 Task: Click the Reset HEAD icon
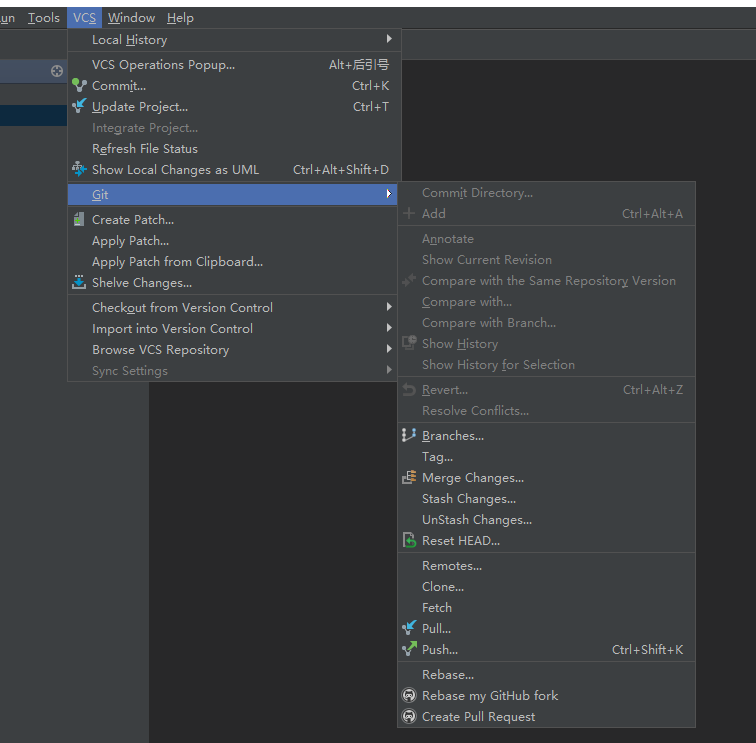pos(409,540)
